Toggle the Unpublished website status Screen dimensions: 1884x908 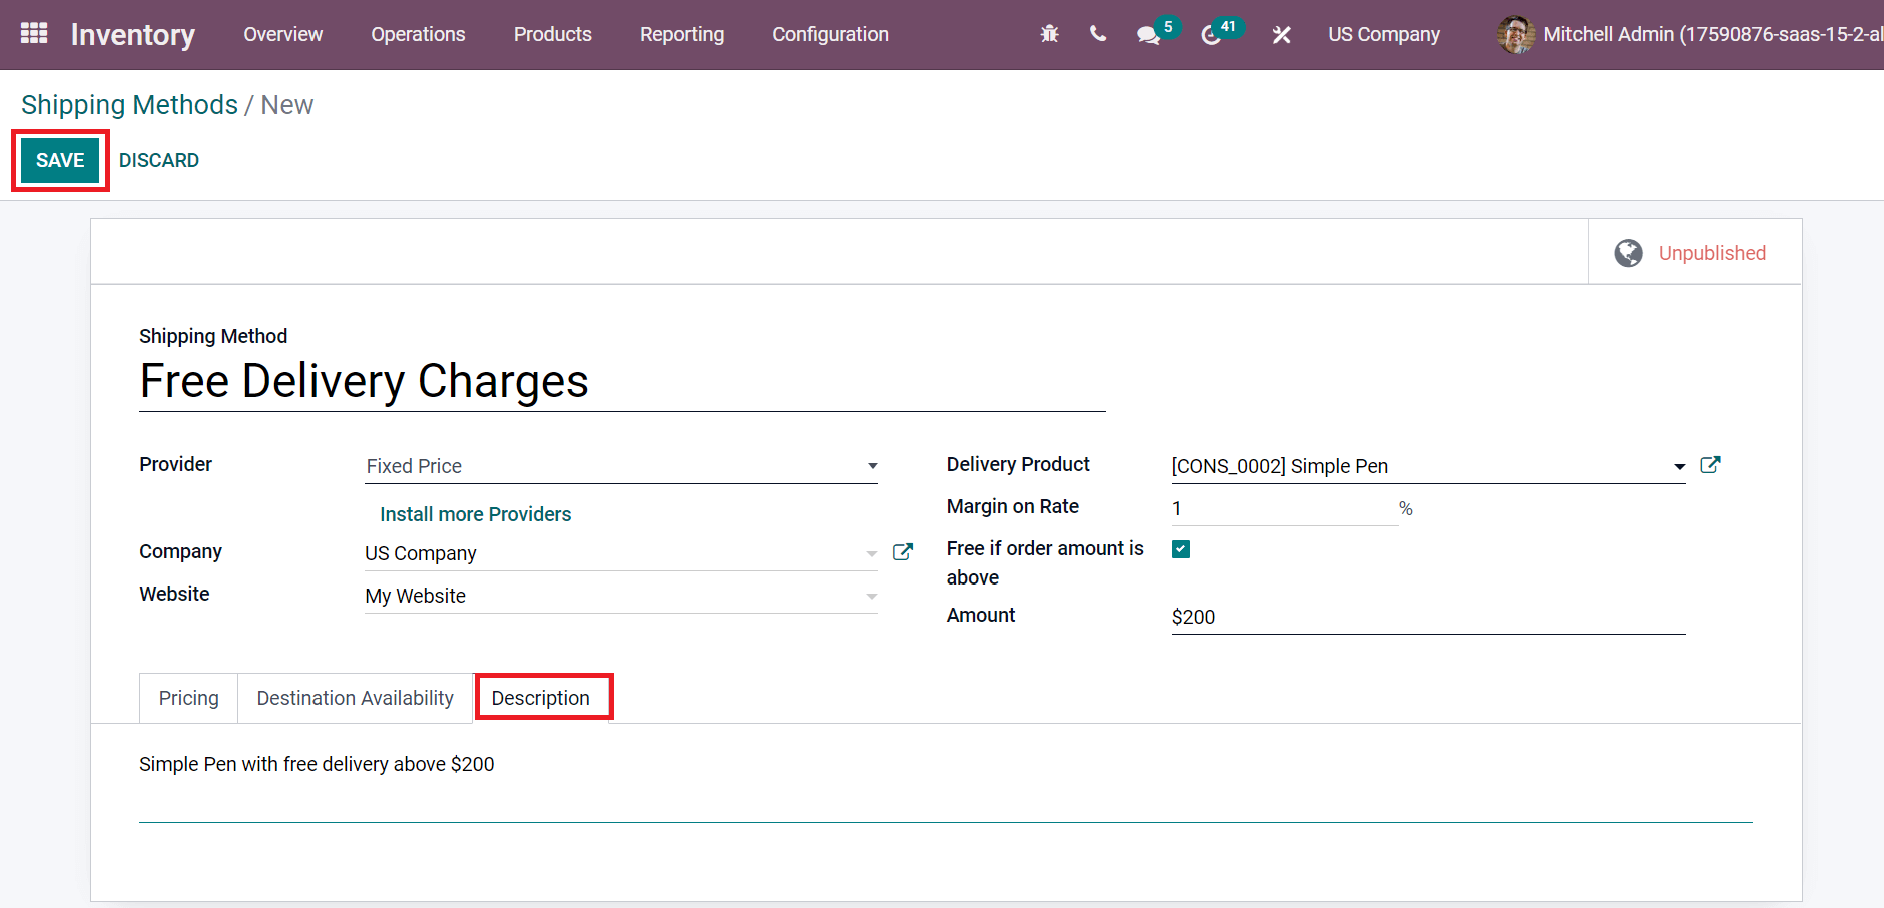pyautogui.click(x=1694, y=253)
